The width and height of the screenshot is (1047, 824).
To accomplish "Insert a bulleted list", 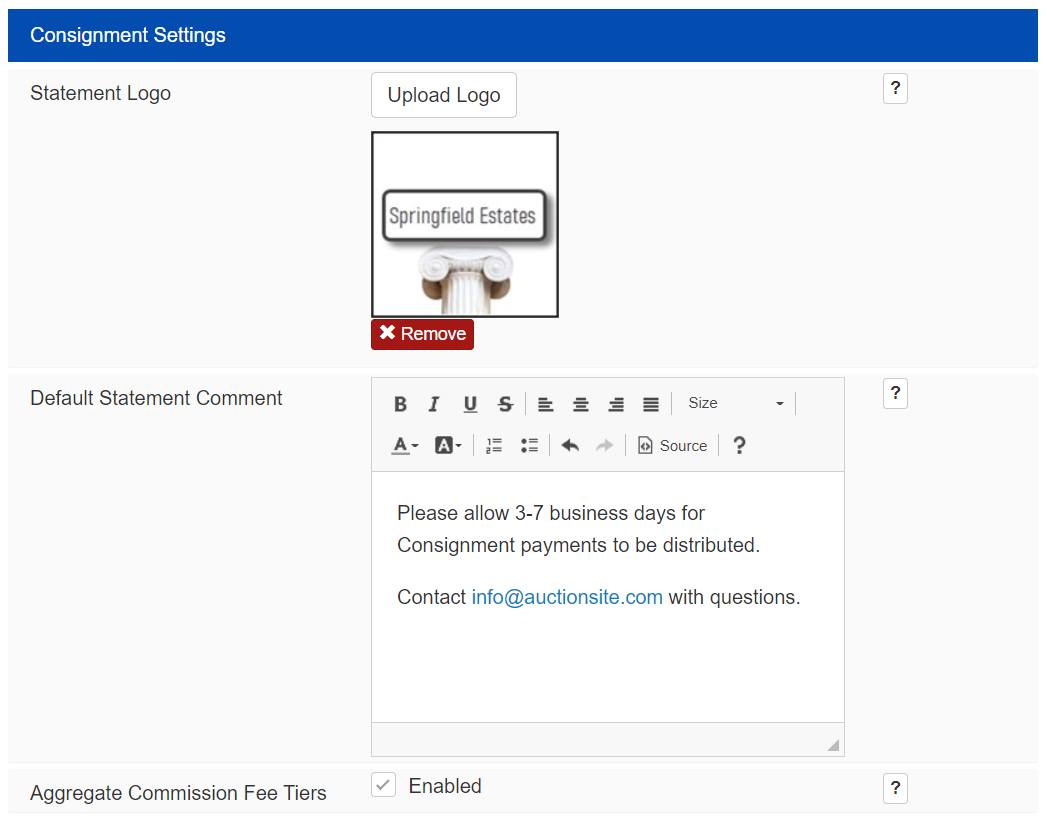I will tap(529, 445).
